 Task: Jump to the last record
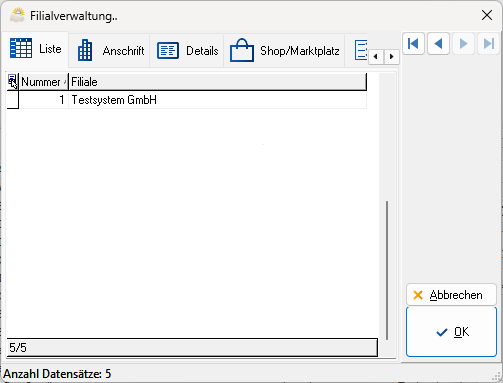coord(489,43)
